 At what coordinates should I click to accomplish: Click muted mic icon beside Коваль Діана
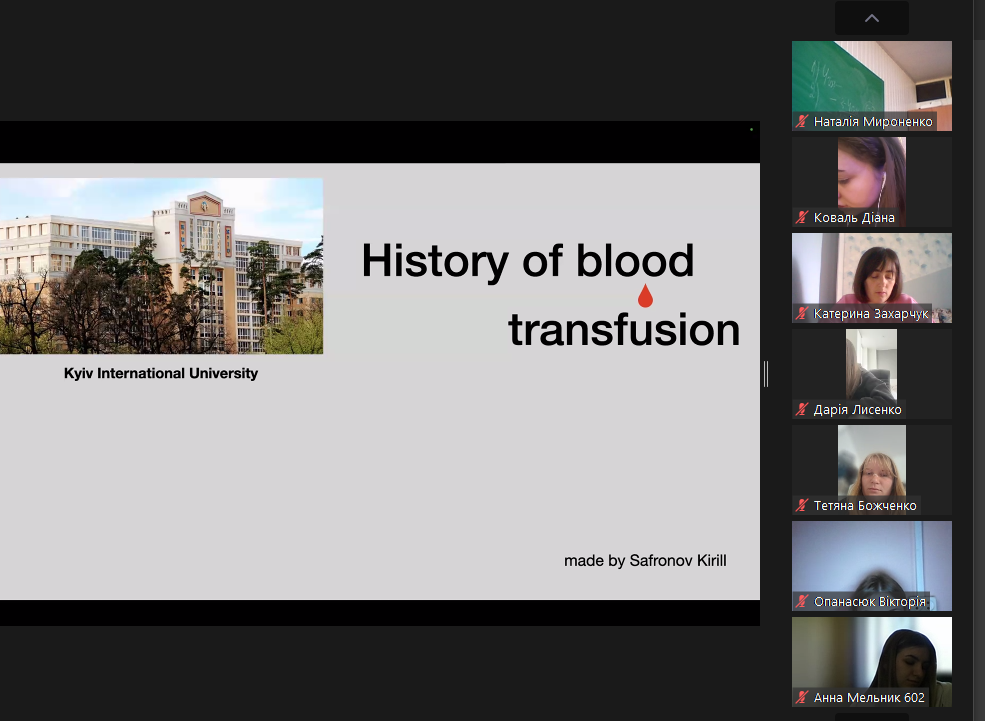(x=802, y=217)
